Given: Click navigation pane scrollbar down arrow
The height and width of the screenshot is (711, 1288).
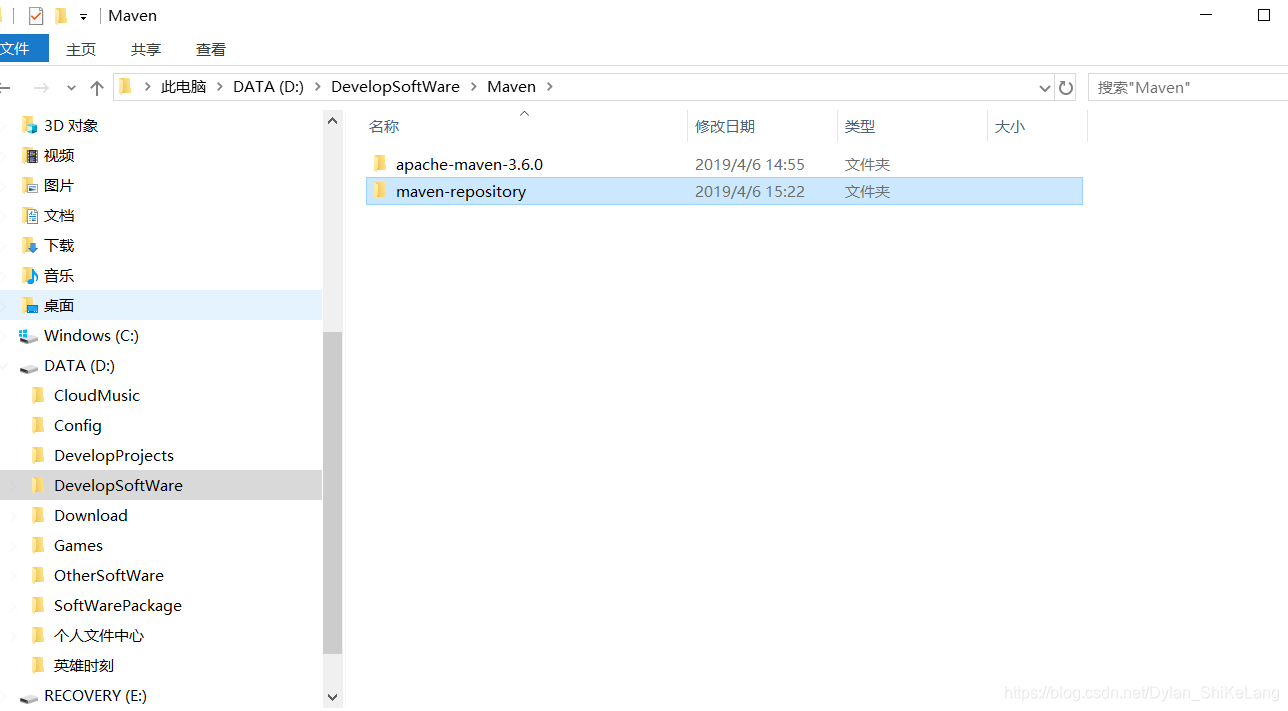Looking at the screenshot, I should 333,697.
